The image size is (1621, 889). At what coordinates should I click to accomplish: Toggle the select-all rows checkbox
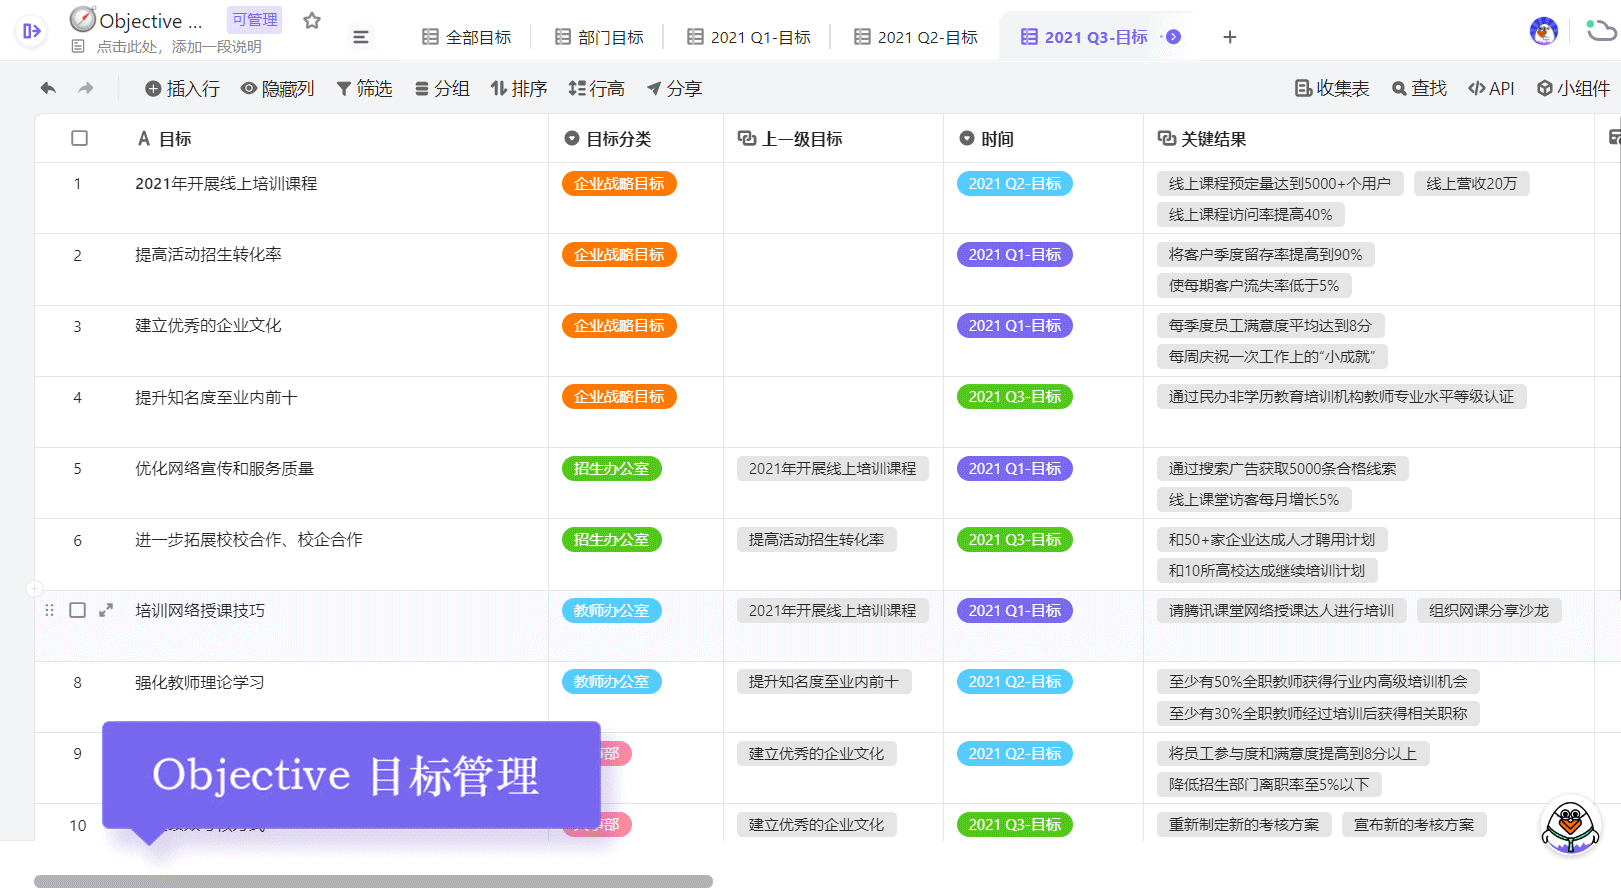(80, 139)
